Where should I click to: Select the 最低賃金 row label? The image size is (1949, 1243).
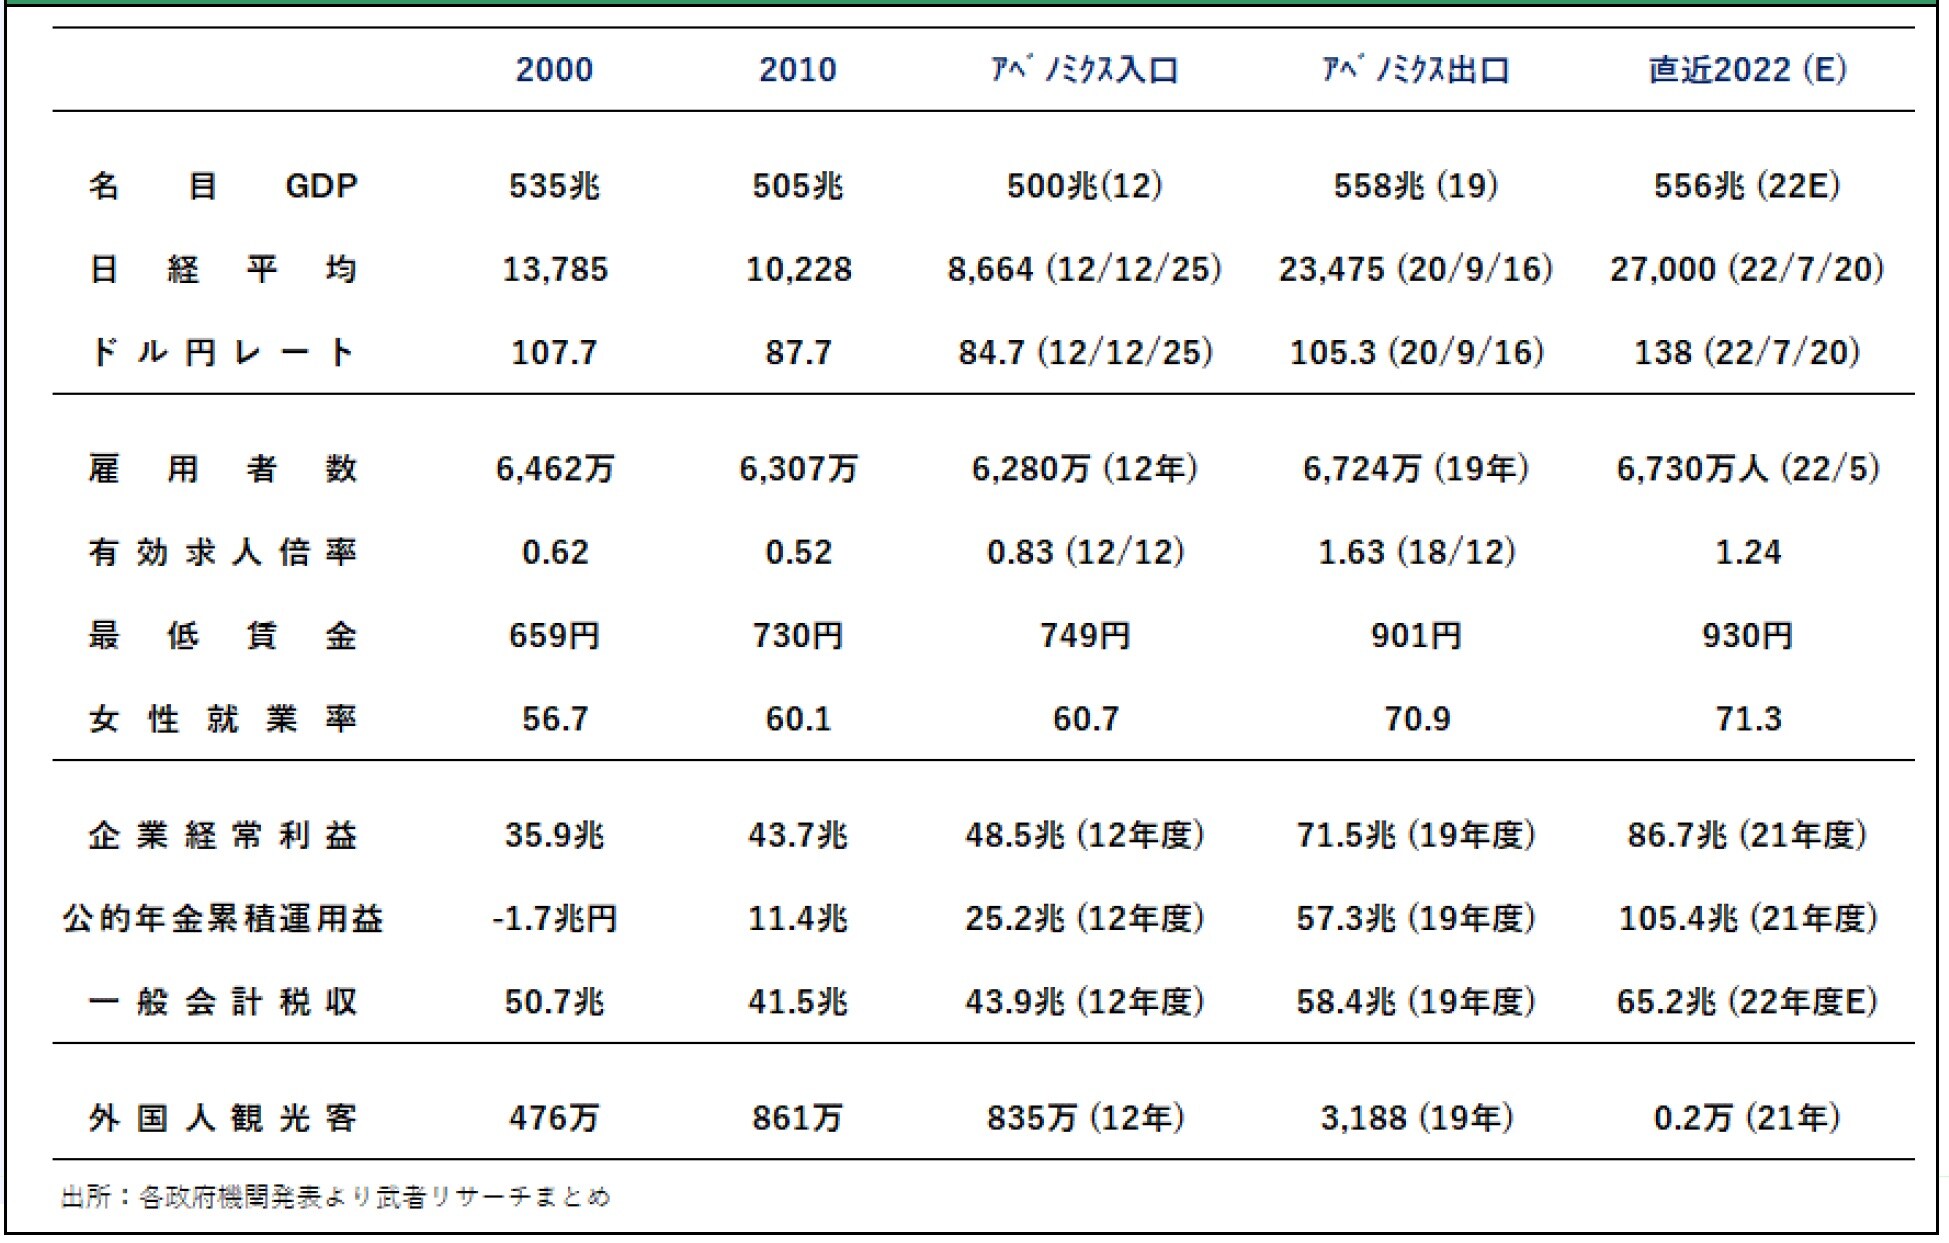222,635
